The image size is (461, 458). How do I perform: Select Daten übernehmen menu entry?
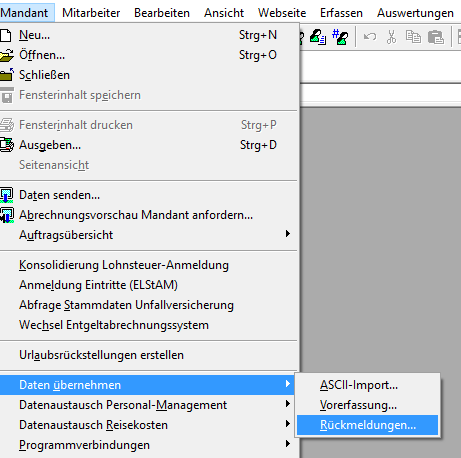tap(148, 385)
